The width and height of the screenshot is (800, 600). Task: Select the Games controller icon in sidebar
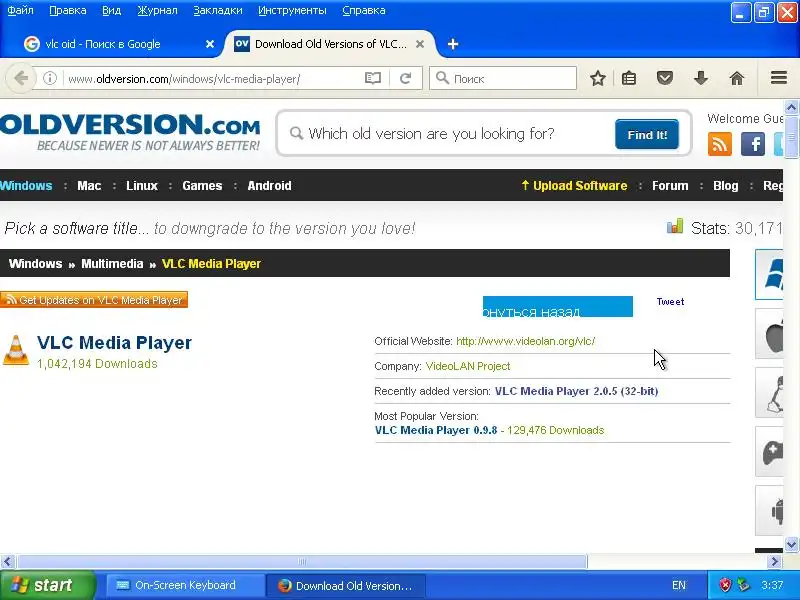769,452
